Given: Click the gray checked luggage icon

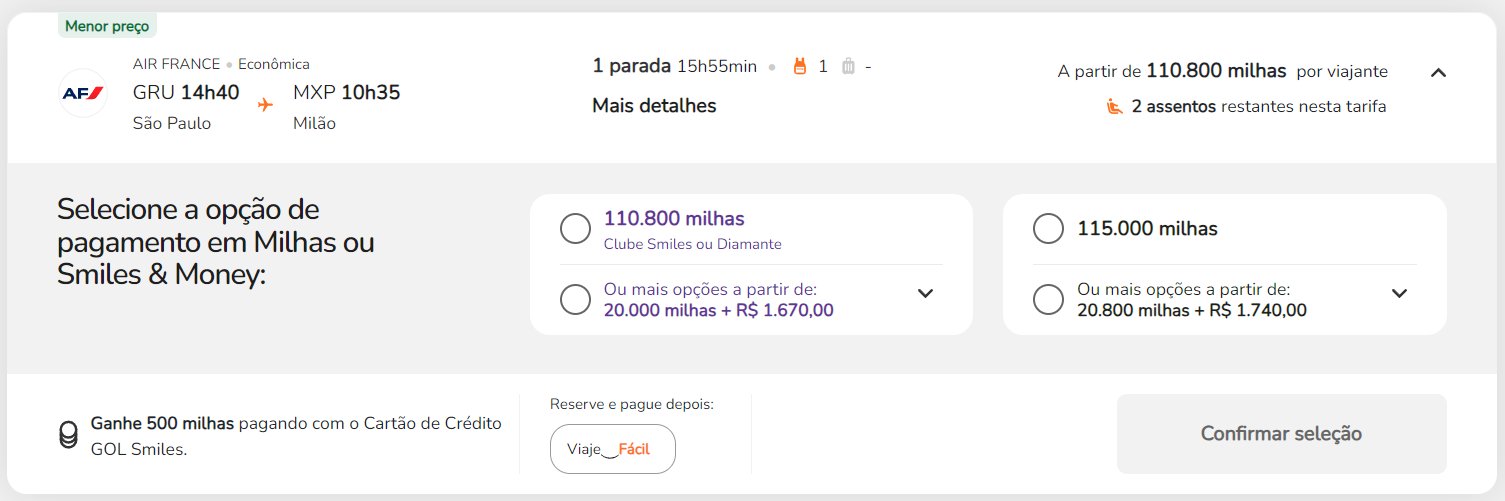Looking at the screenshot, I should point(848,67).
